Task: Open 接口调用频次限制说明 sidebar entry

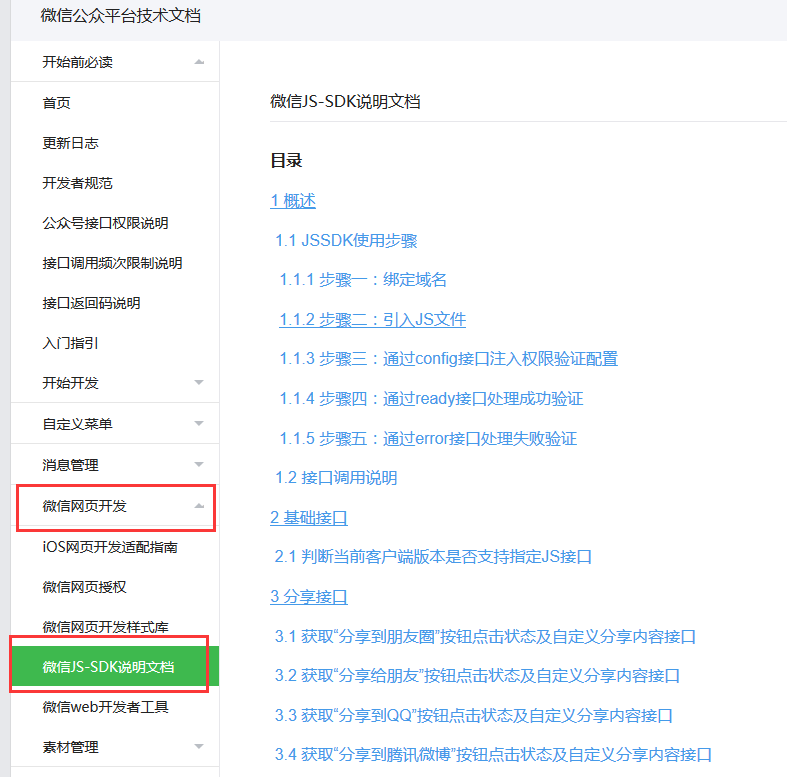Action: tap(112, 263)
